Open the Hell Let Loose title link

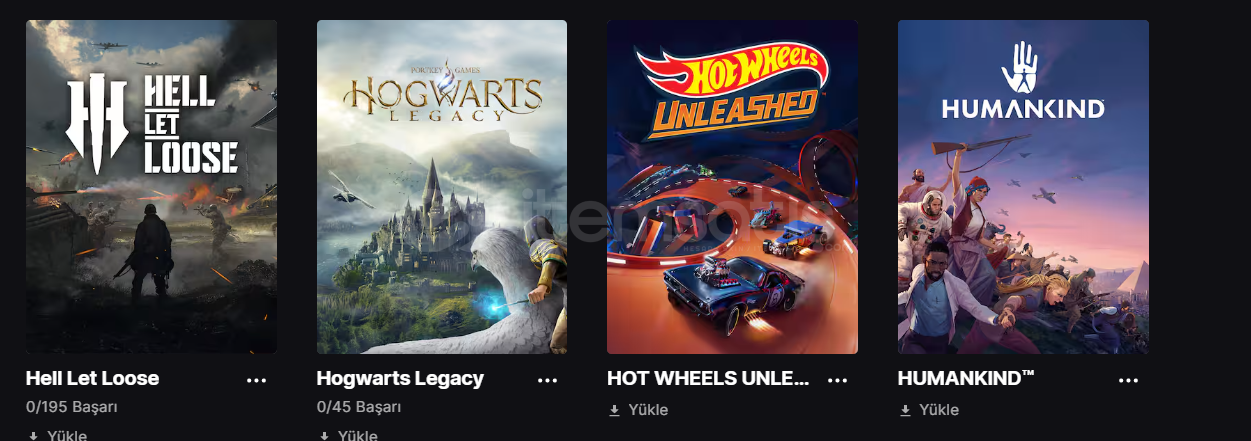(x=92, y=379)
